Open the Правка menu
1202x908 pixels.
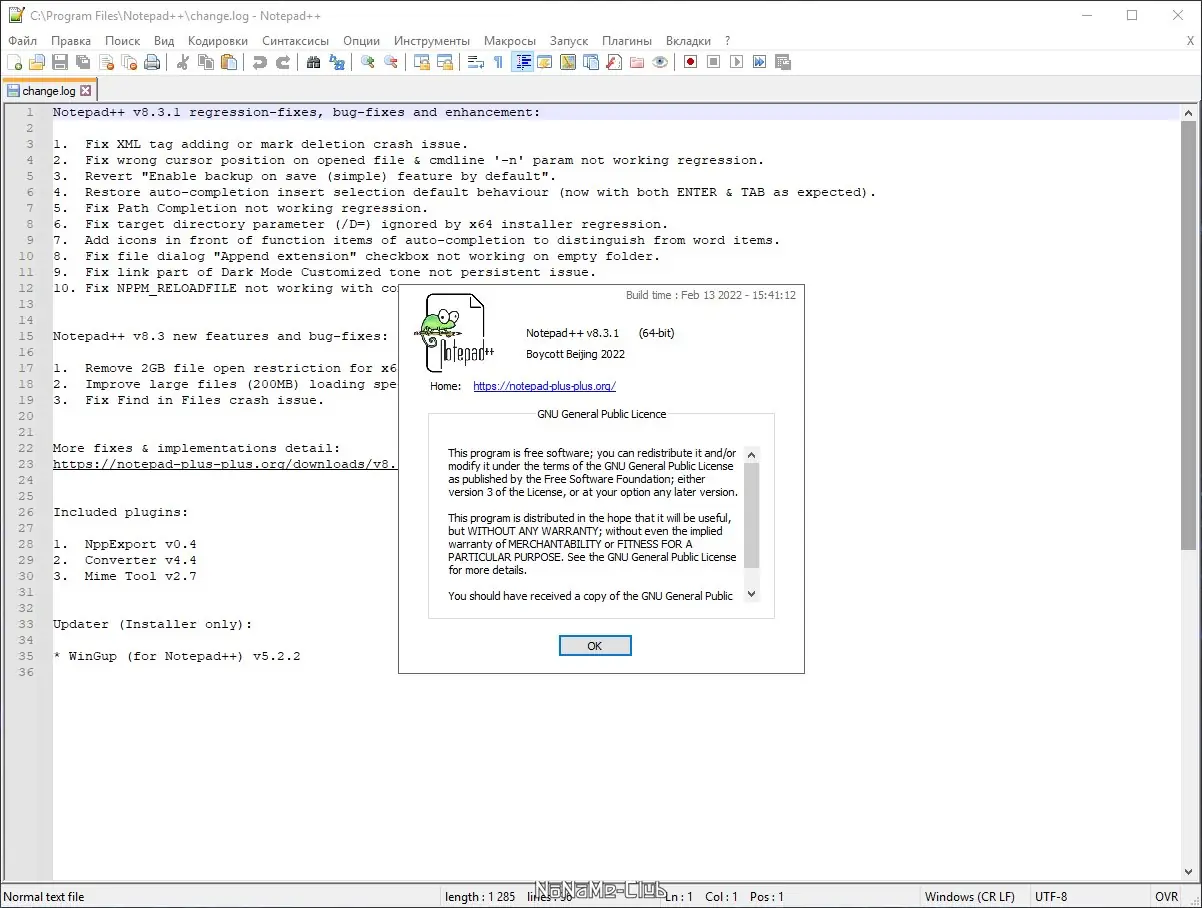(71, 41)
